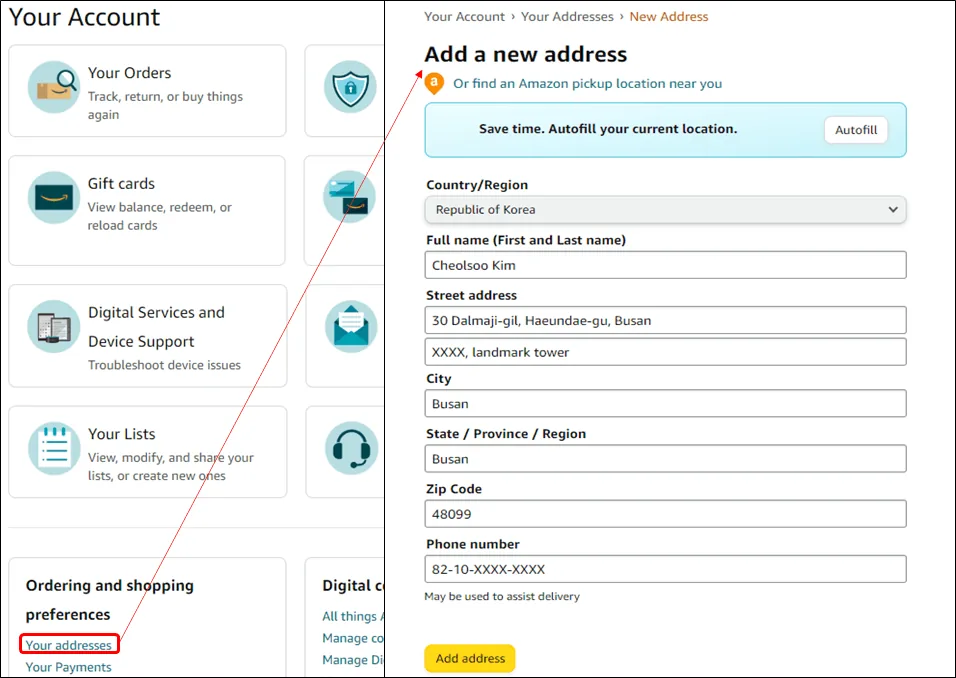This screenshot has height=678, width=956.
Task: Click 'Track, return, or buy things again' text
Action: [x=165, y=105]
